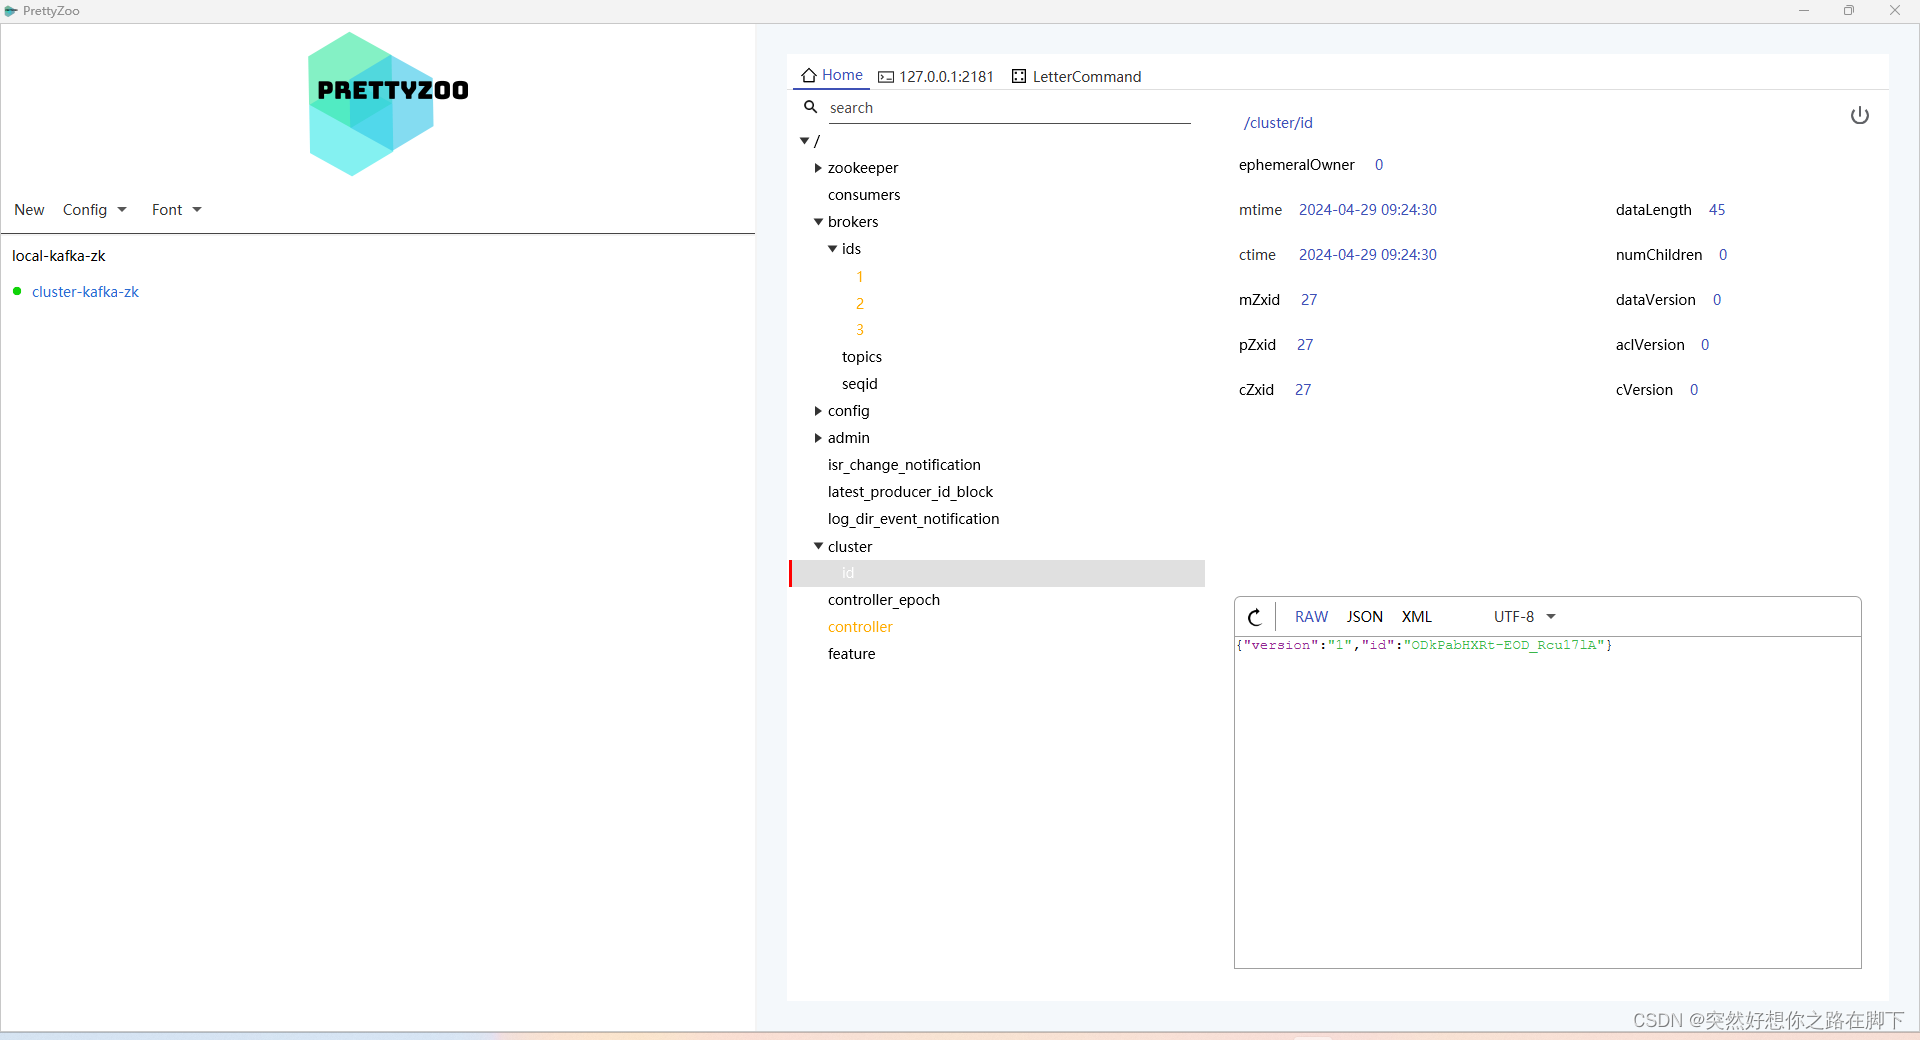Open the 127.0.0.1:2181 terminal tab
This screenshot has width=1920, height=1040.
click(936, 77)
